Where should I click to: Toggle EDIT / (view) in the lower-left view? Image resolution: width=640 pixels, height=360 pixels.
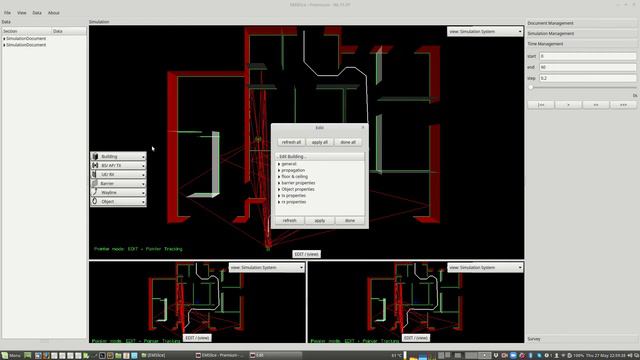[x=197, y=338]
